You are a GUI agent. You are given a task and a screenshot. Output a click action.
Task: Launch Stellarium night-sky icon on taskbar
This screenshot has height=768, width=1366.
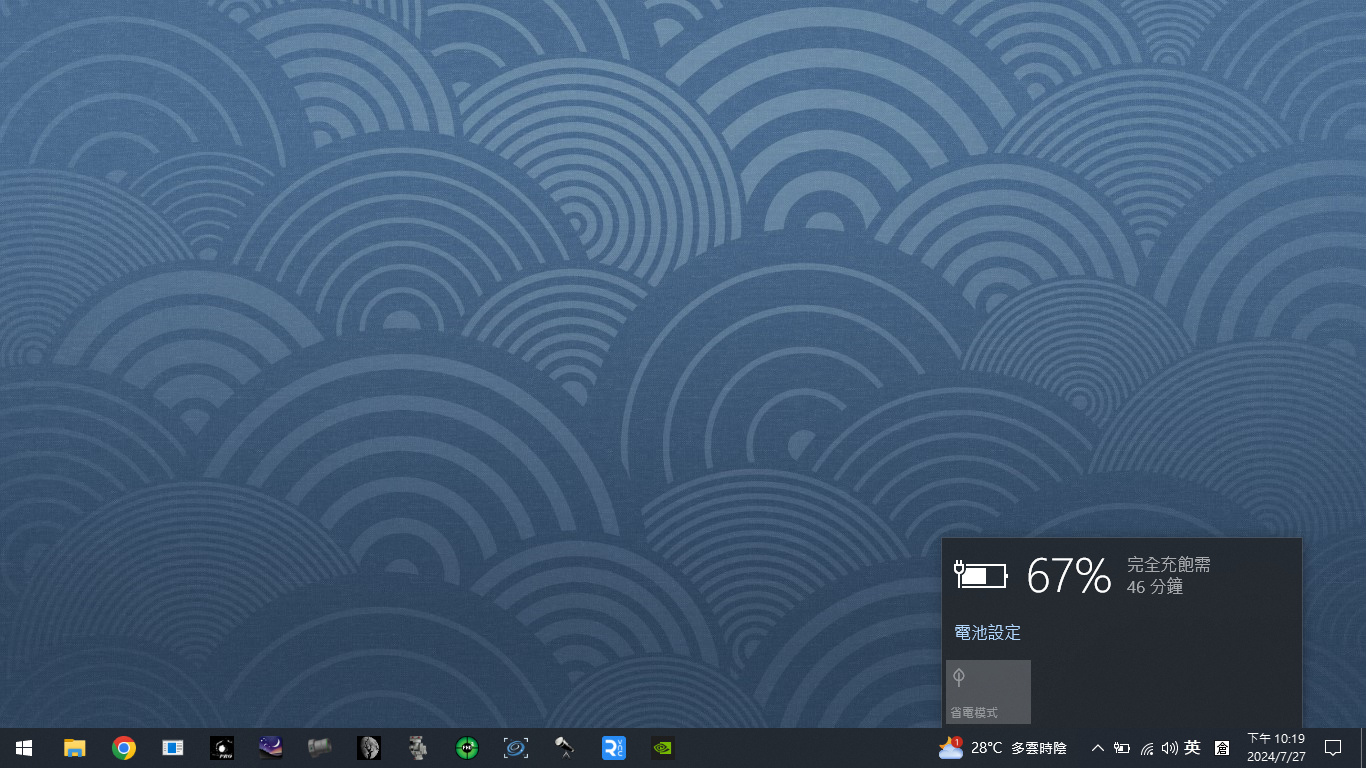click(x=270, y=748)
